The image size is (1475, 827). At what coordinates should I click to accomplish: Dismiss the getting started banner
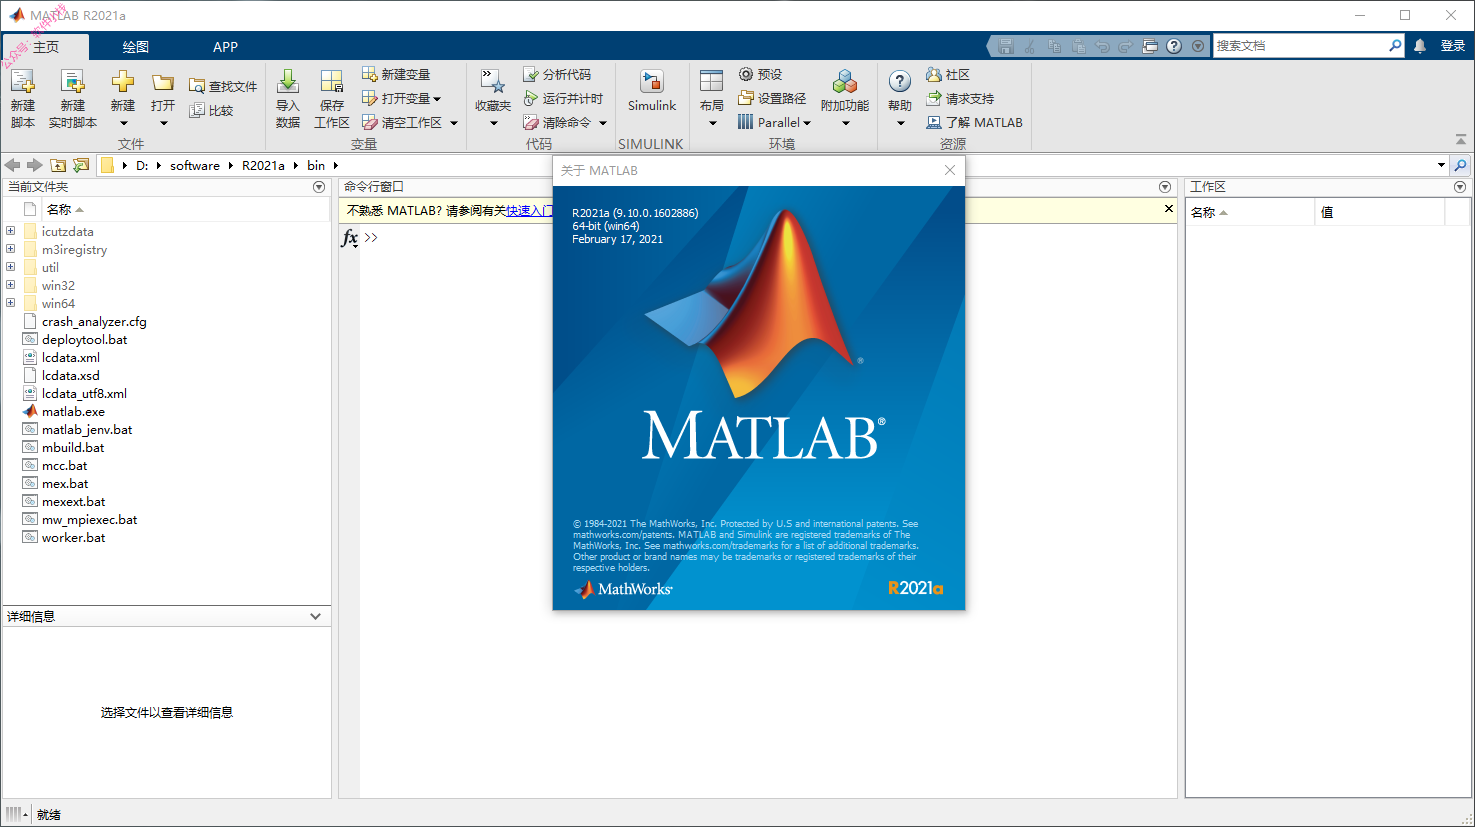point(1168,209)
